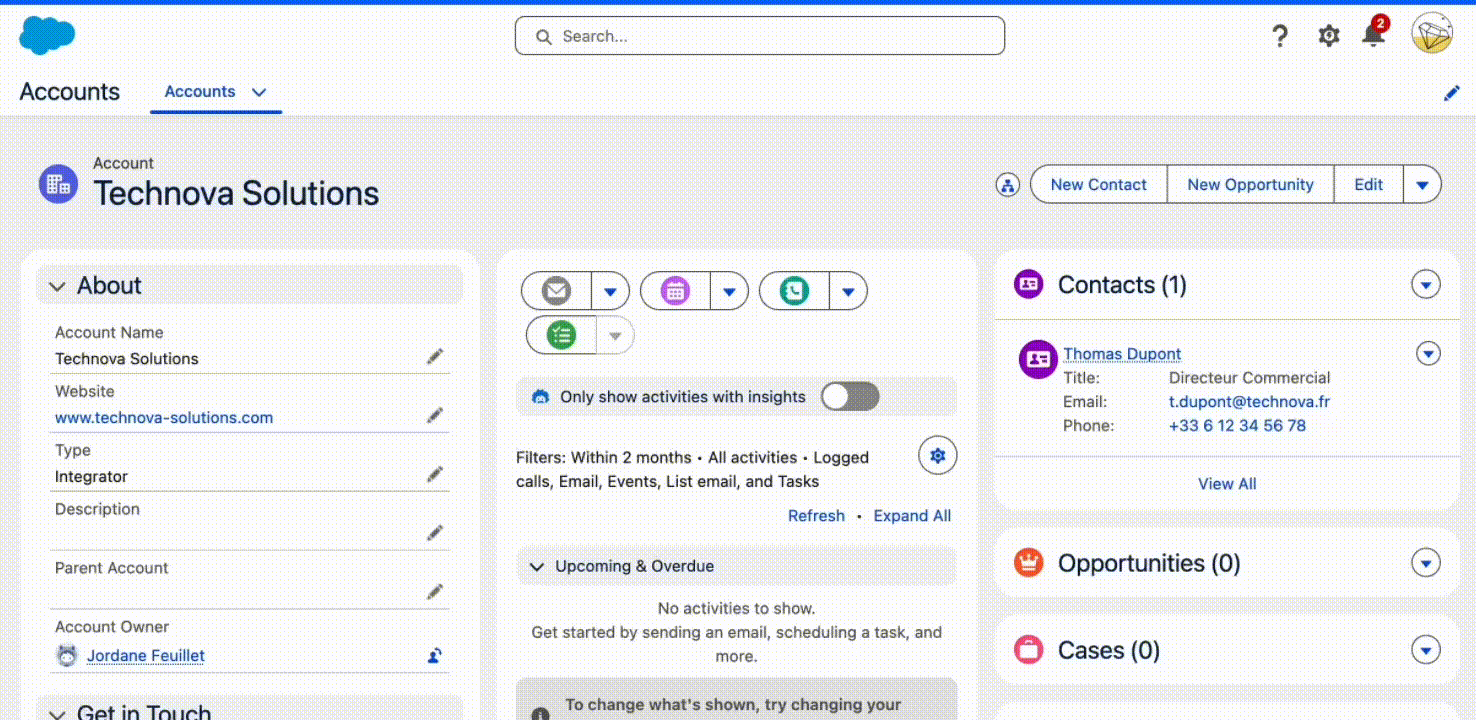Open the New Event dropdown arrow

coord(729,292)
